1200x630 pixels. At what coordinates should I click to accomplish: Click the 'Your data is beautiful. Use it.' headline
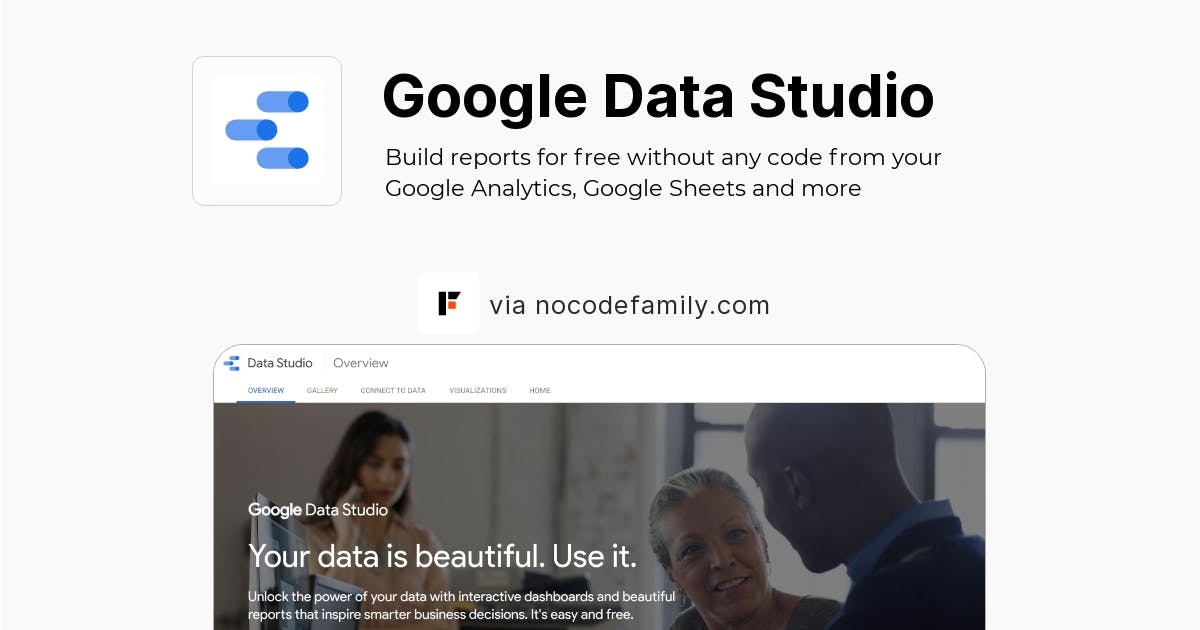442,556
